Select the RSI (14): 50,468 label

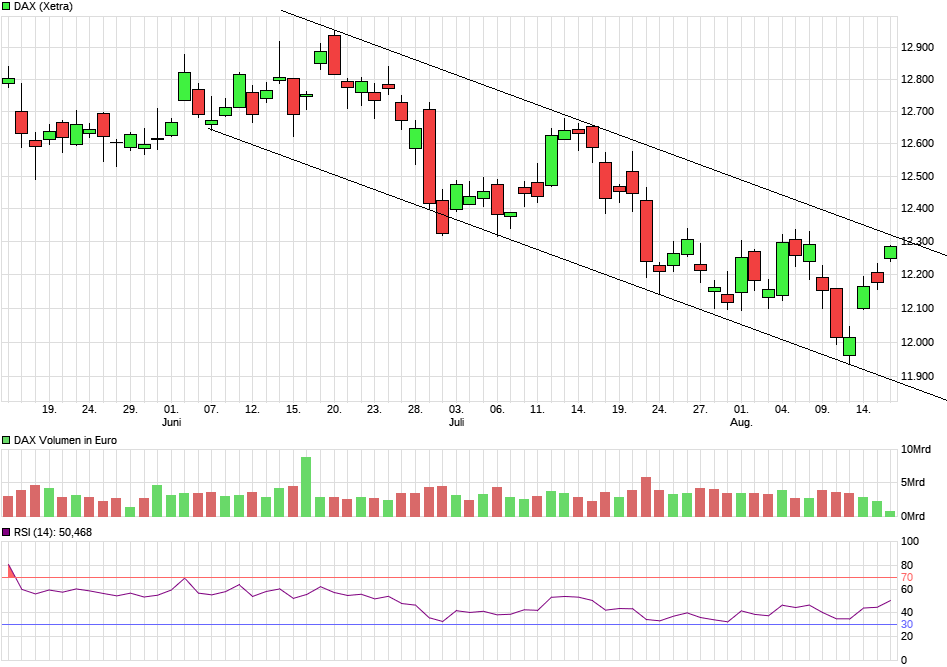pyautogui.click(x=53, y=532)
